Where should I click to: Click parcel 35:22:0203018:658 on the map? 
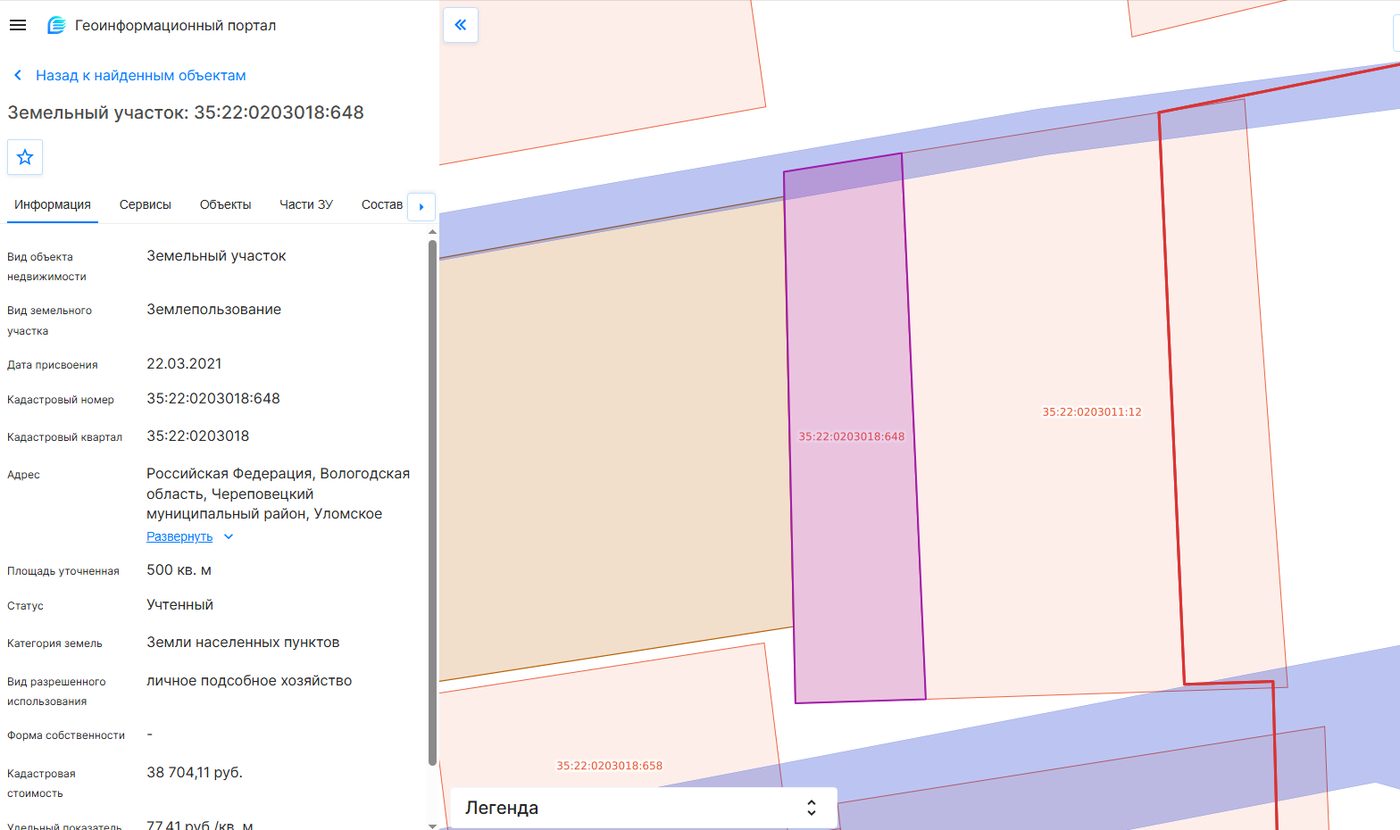pyautogui.click(x=610, y=766)
